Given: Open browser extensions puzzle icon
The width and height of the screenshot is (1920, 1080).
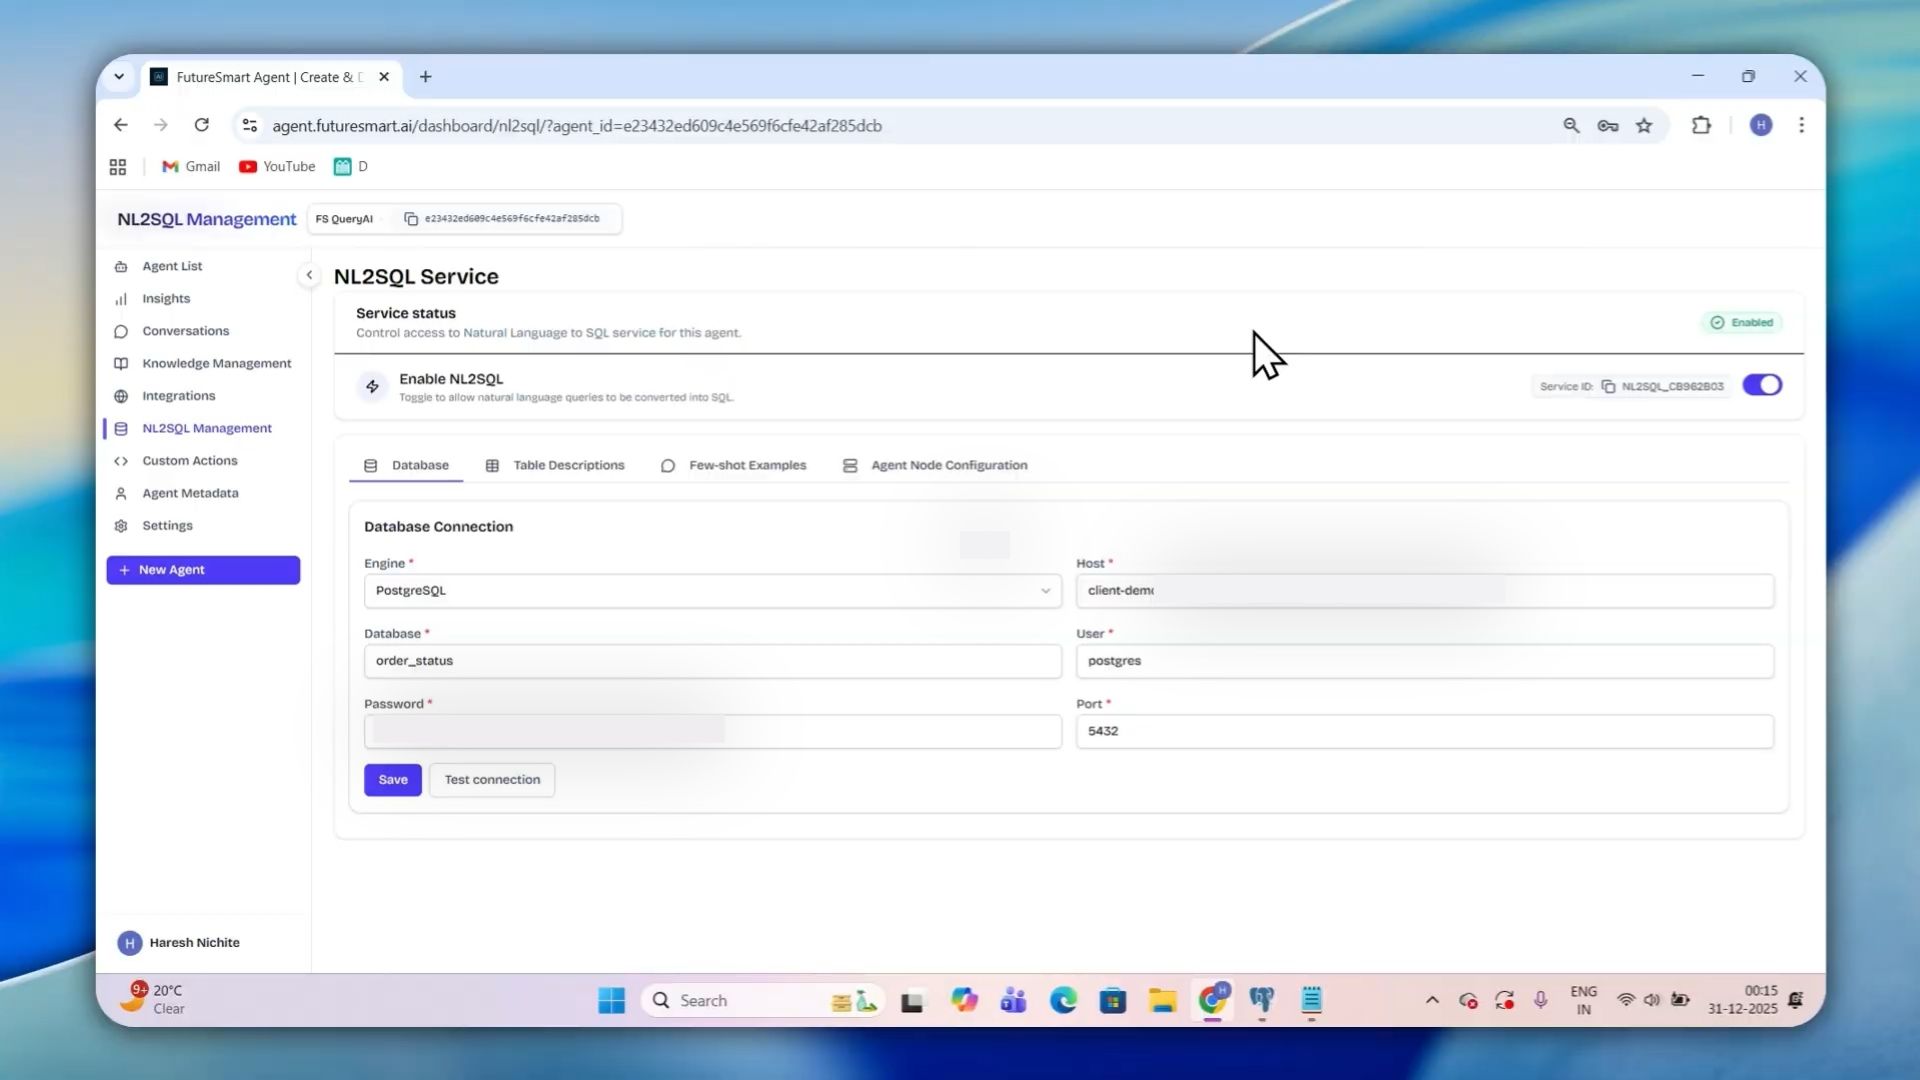Looking at the screenshot, I should pos(1701,125).
